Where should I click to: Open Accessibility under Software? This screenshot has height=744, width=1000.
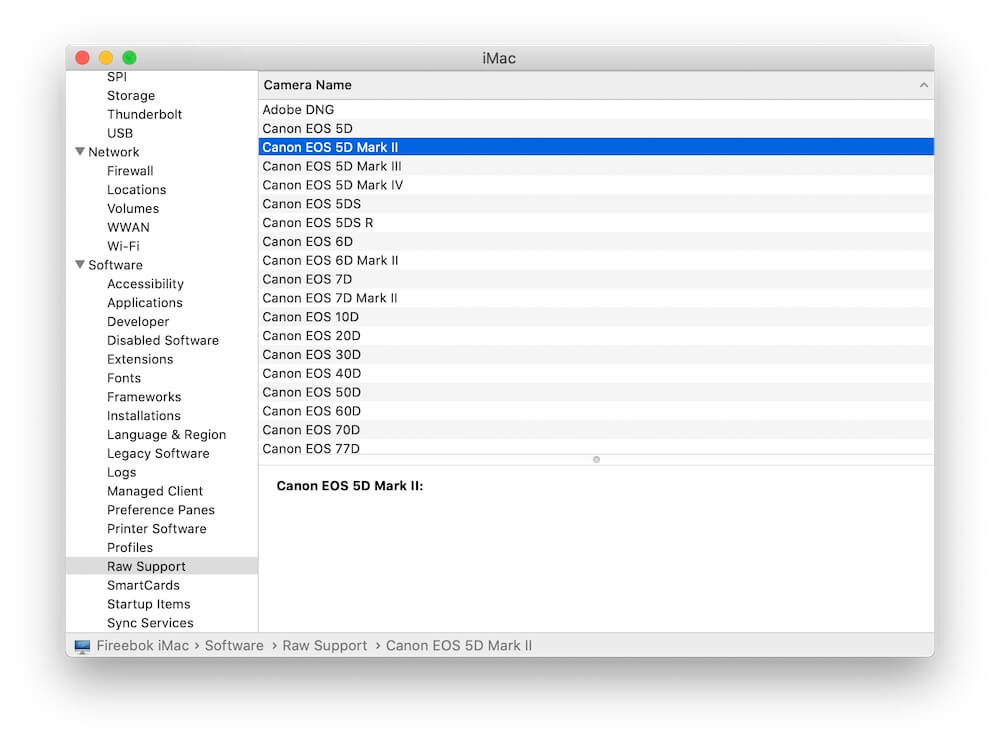[x=145, y=284]
